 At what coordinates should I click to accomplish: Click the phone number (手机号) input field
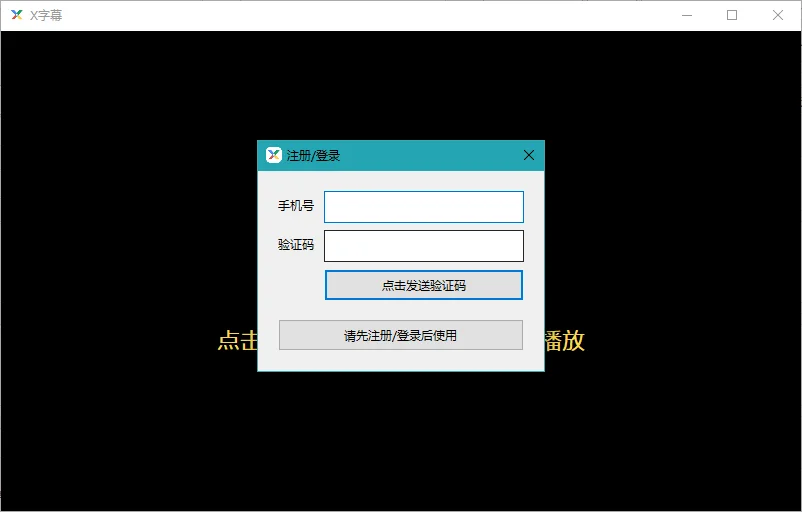tap(424, 207)
